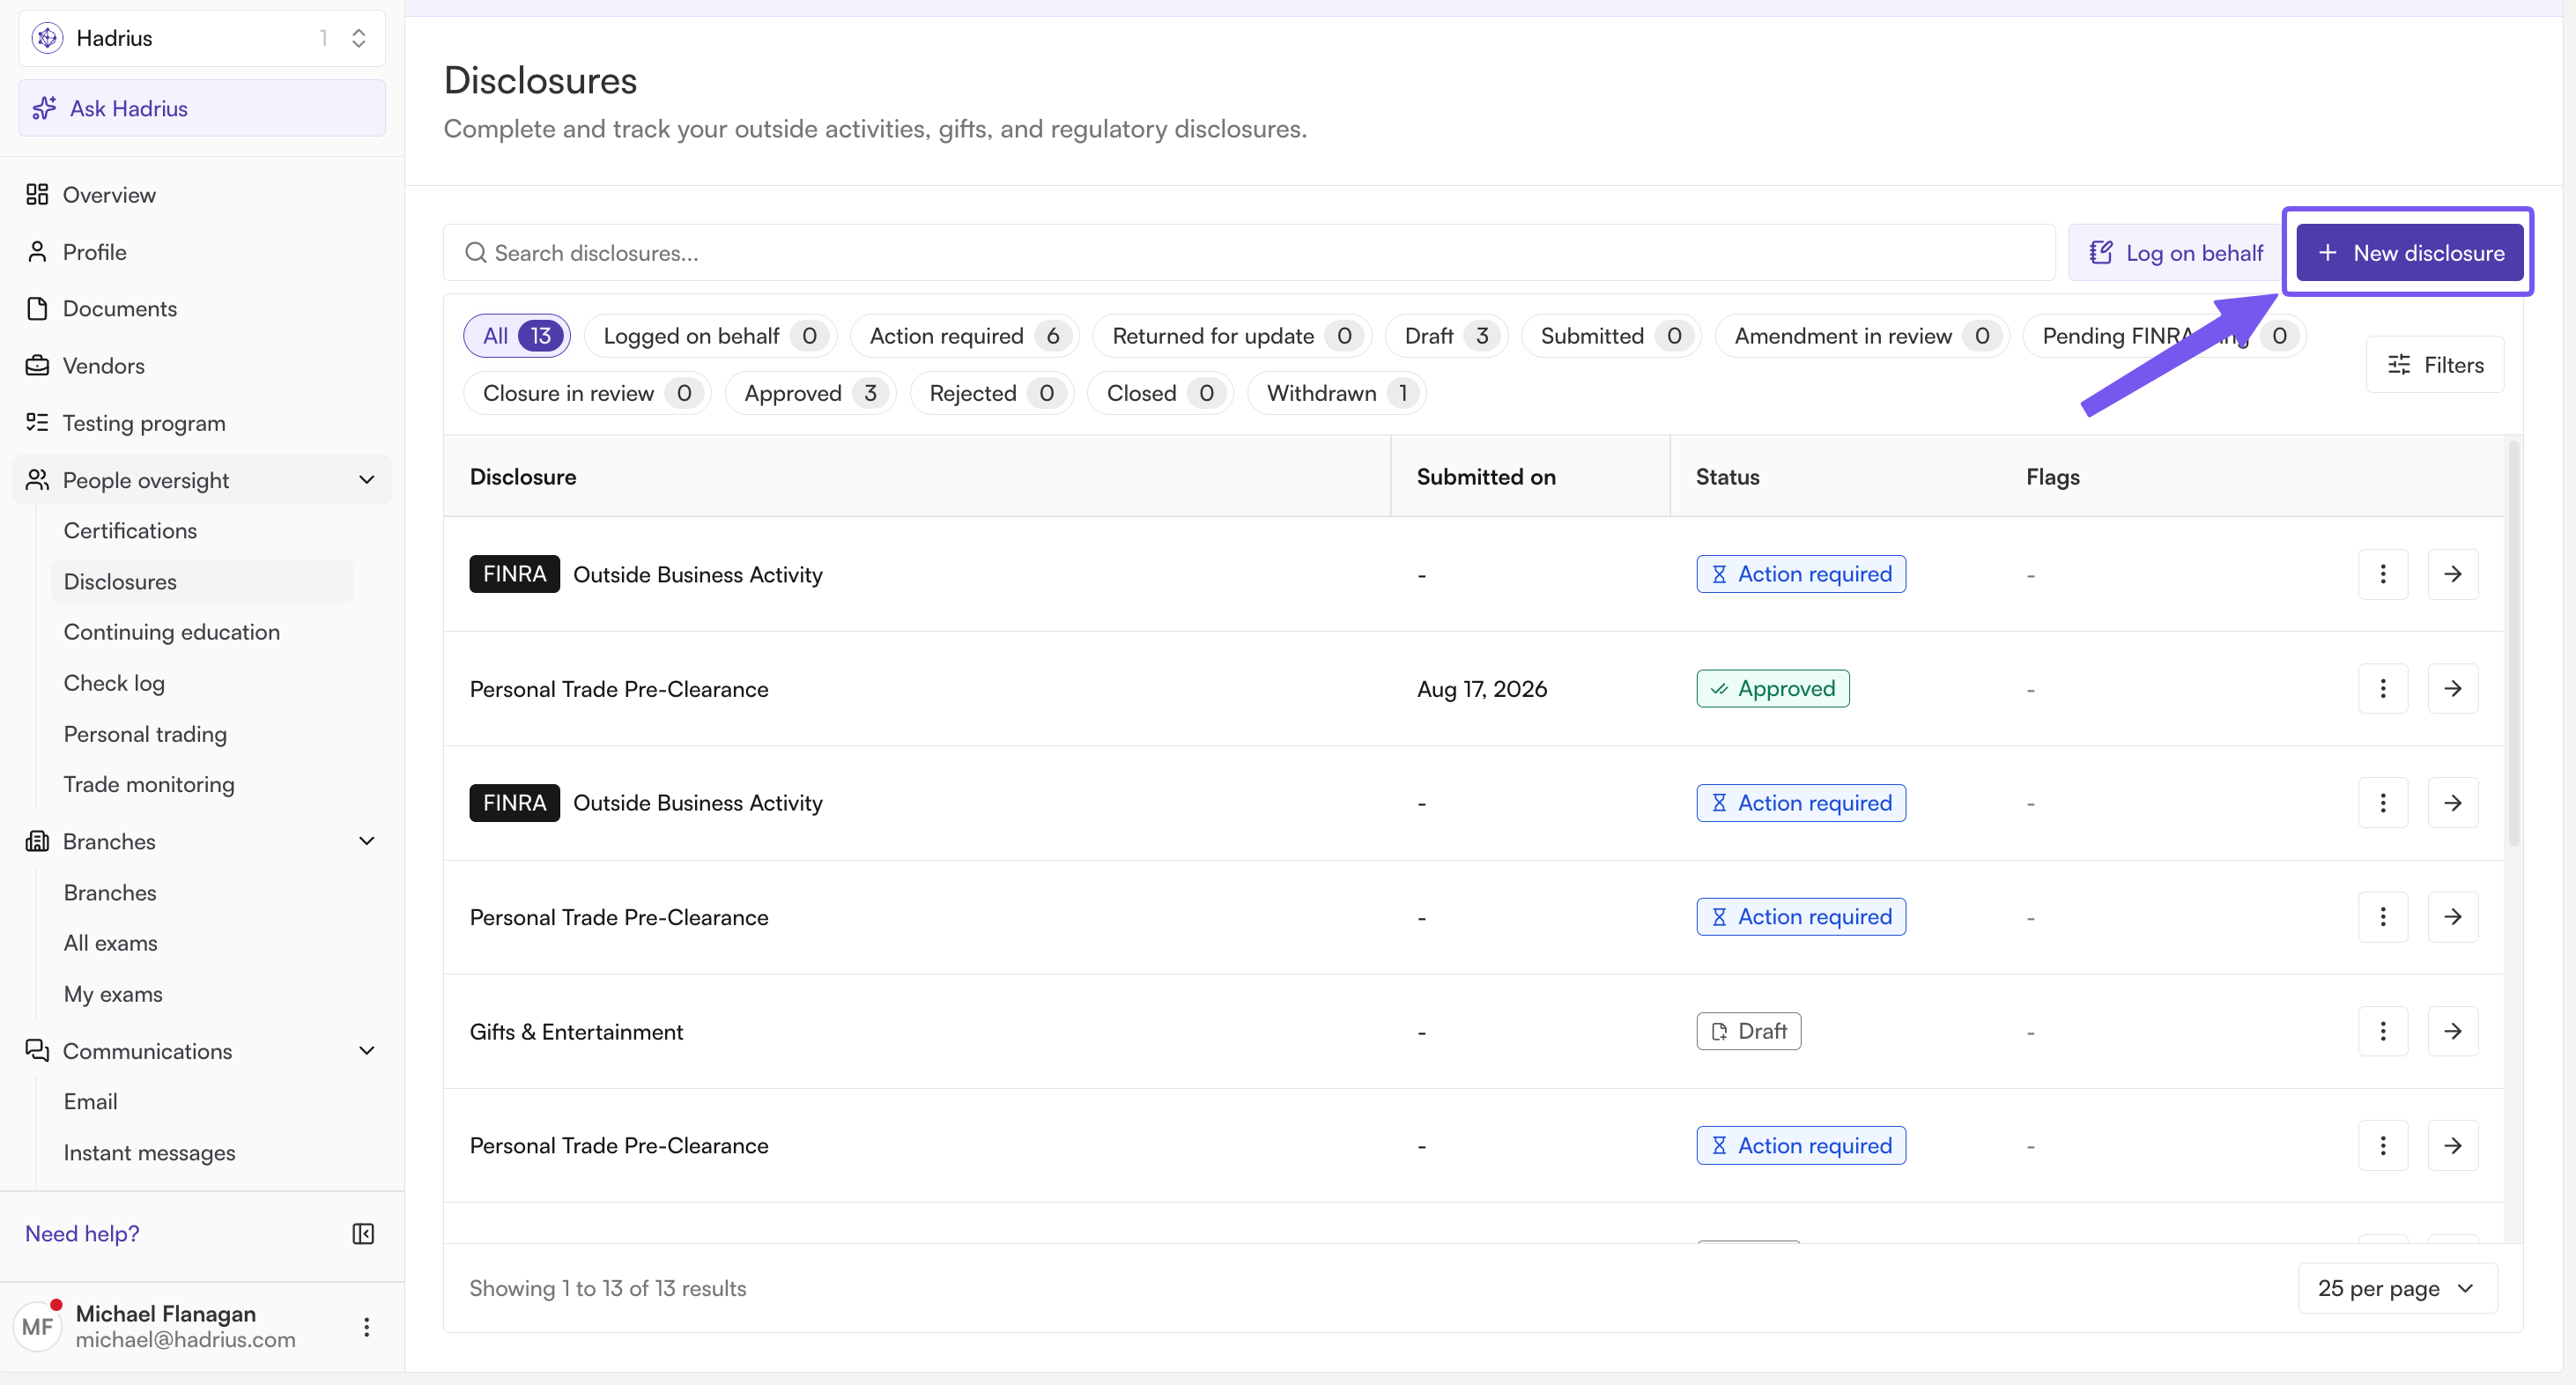The height and width of the screenshot is (1385, 2576).
Task: Click the Vendors briefcase icon
Action: (x=37, y=365)
